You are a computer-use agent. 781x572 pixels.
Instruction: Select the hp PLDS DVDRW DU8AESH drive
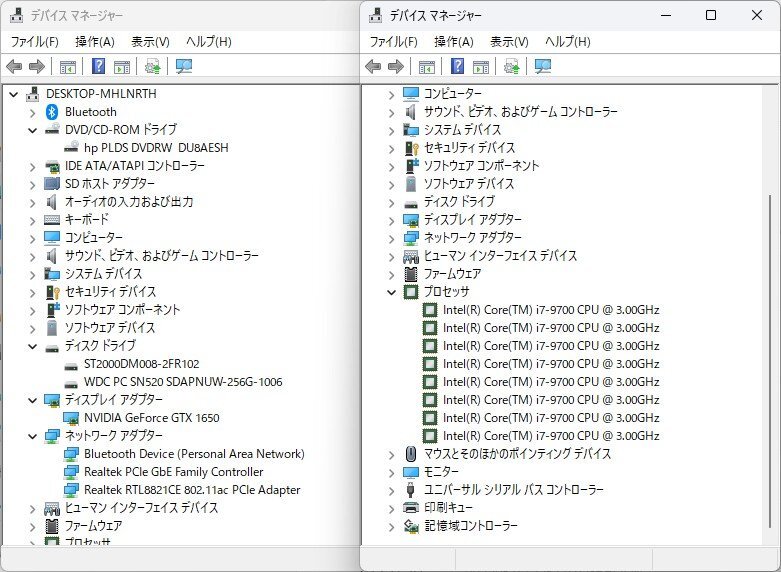coord(155,148)
